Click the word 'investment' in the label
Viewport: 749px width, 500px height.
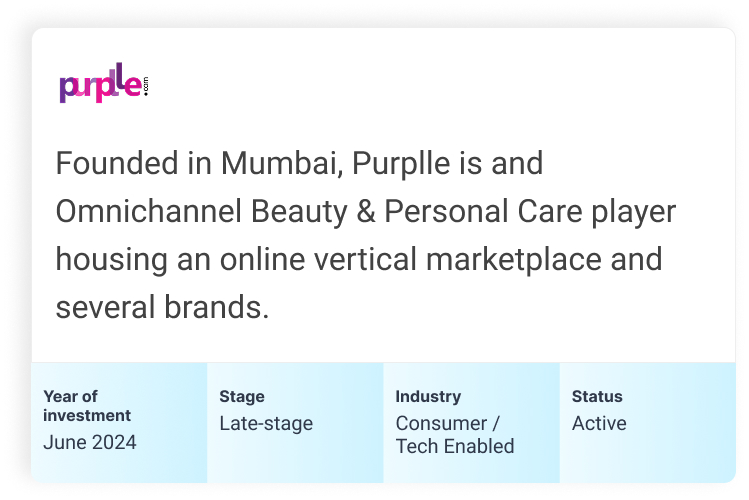87,415
